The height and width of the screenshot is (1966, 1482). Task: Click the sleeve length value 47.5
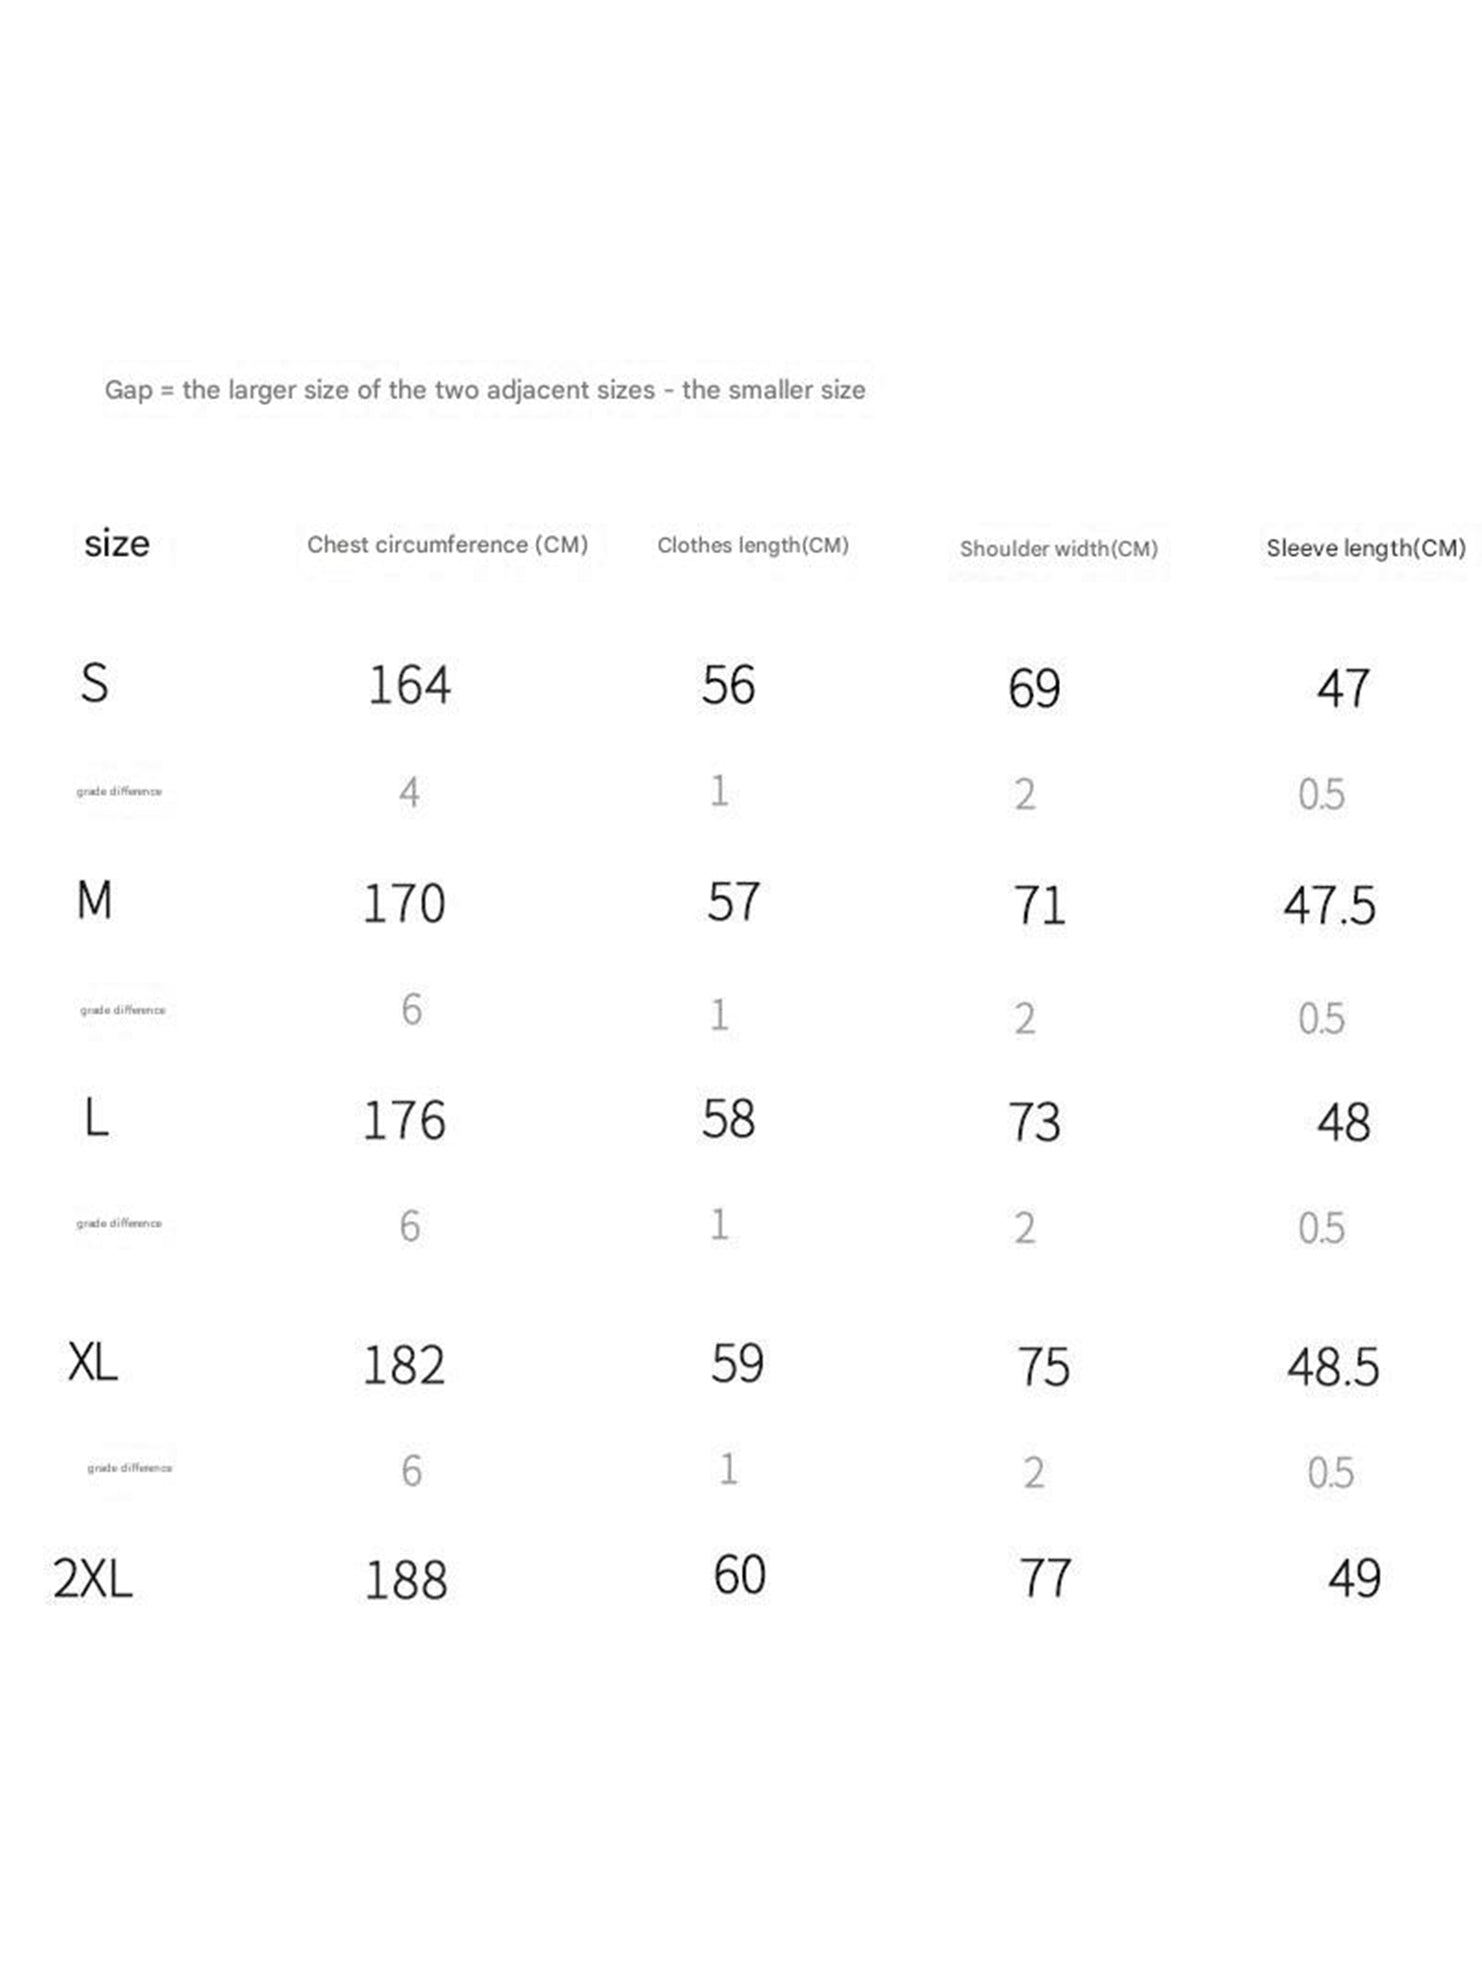click(x=1329, y=905)
